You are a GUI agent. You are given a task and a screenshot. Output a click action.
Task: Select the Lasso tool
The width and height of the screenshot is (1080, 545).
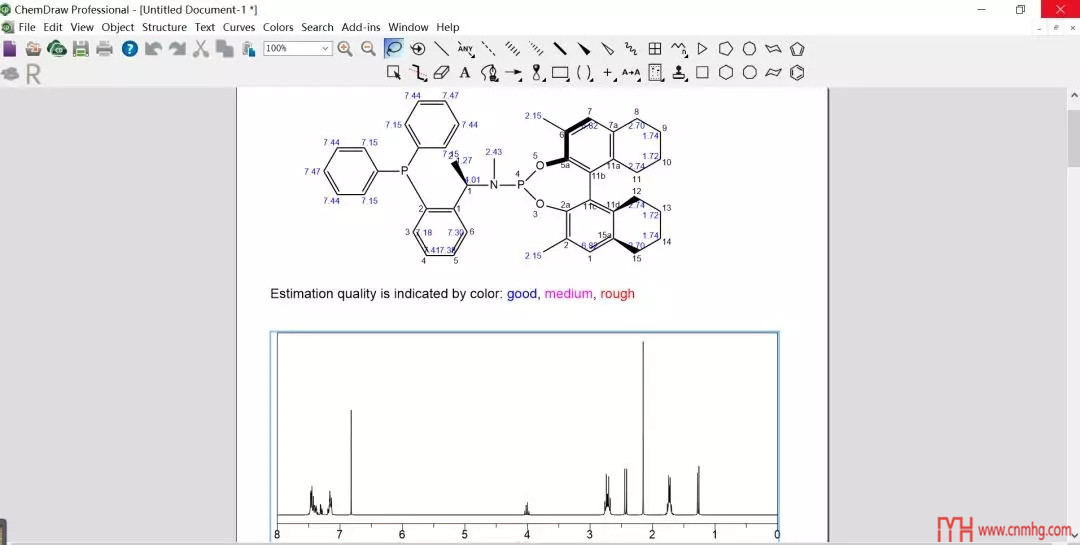[x=393, y=49]
